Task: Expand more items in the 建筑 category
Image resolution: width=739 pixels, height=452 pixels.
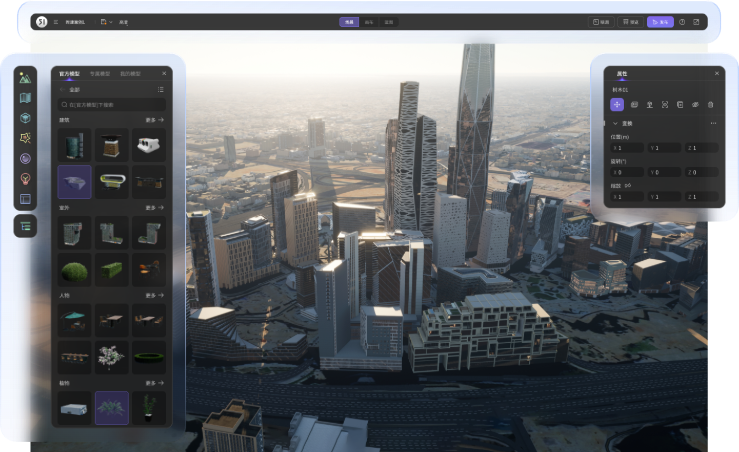Action: tap(154, 120)
